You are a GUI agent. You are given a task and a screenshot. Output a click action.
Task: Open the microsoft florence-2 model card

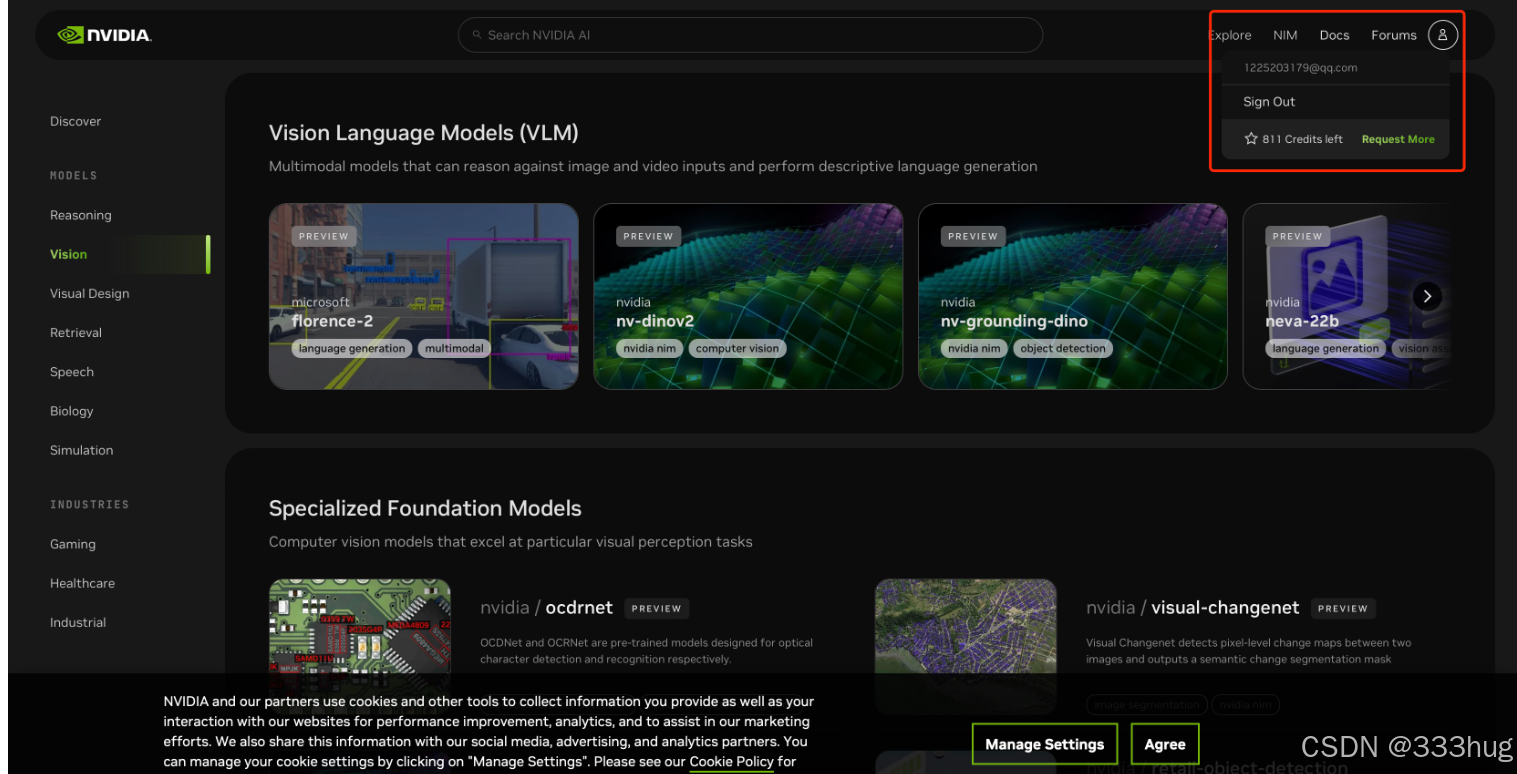click(424, 296)
